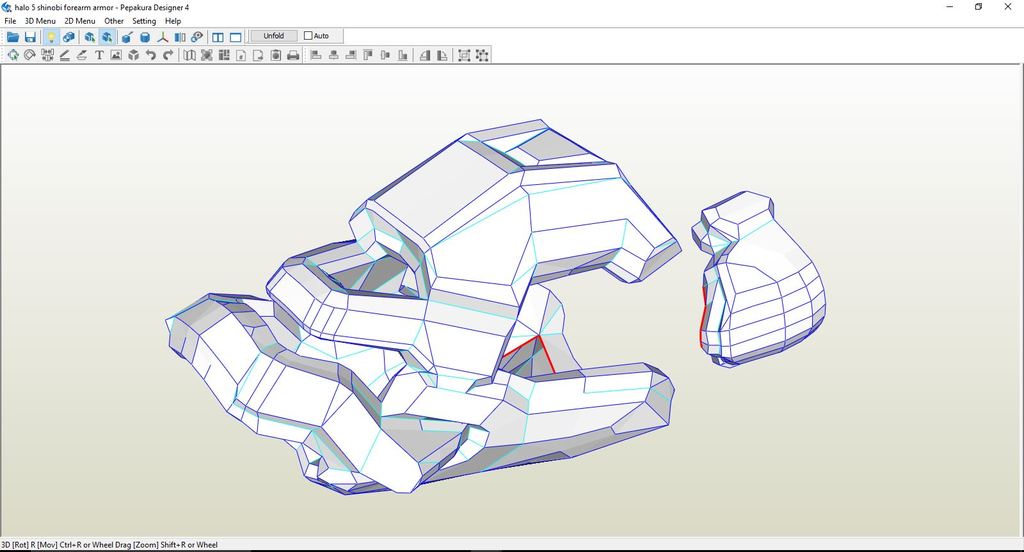Viewport: 1024px width, 552px height.
Task: Open the 2D Menu
Action: (x=80, y=21)
